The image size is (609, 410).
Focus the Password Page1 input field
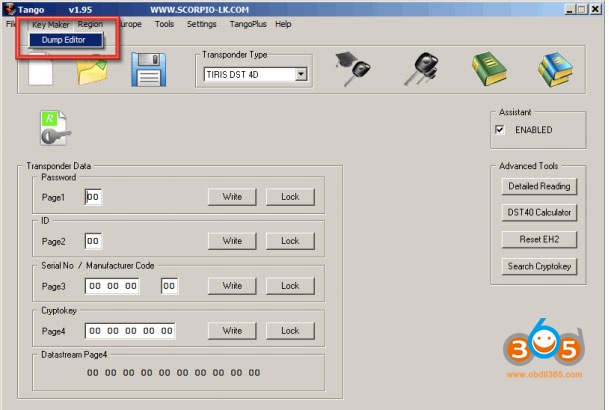pos(93,197)
